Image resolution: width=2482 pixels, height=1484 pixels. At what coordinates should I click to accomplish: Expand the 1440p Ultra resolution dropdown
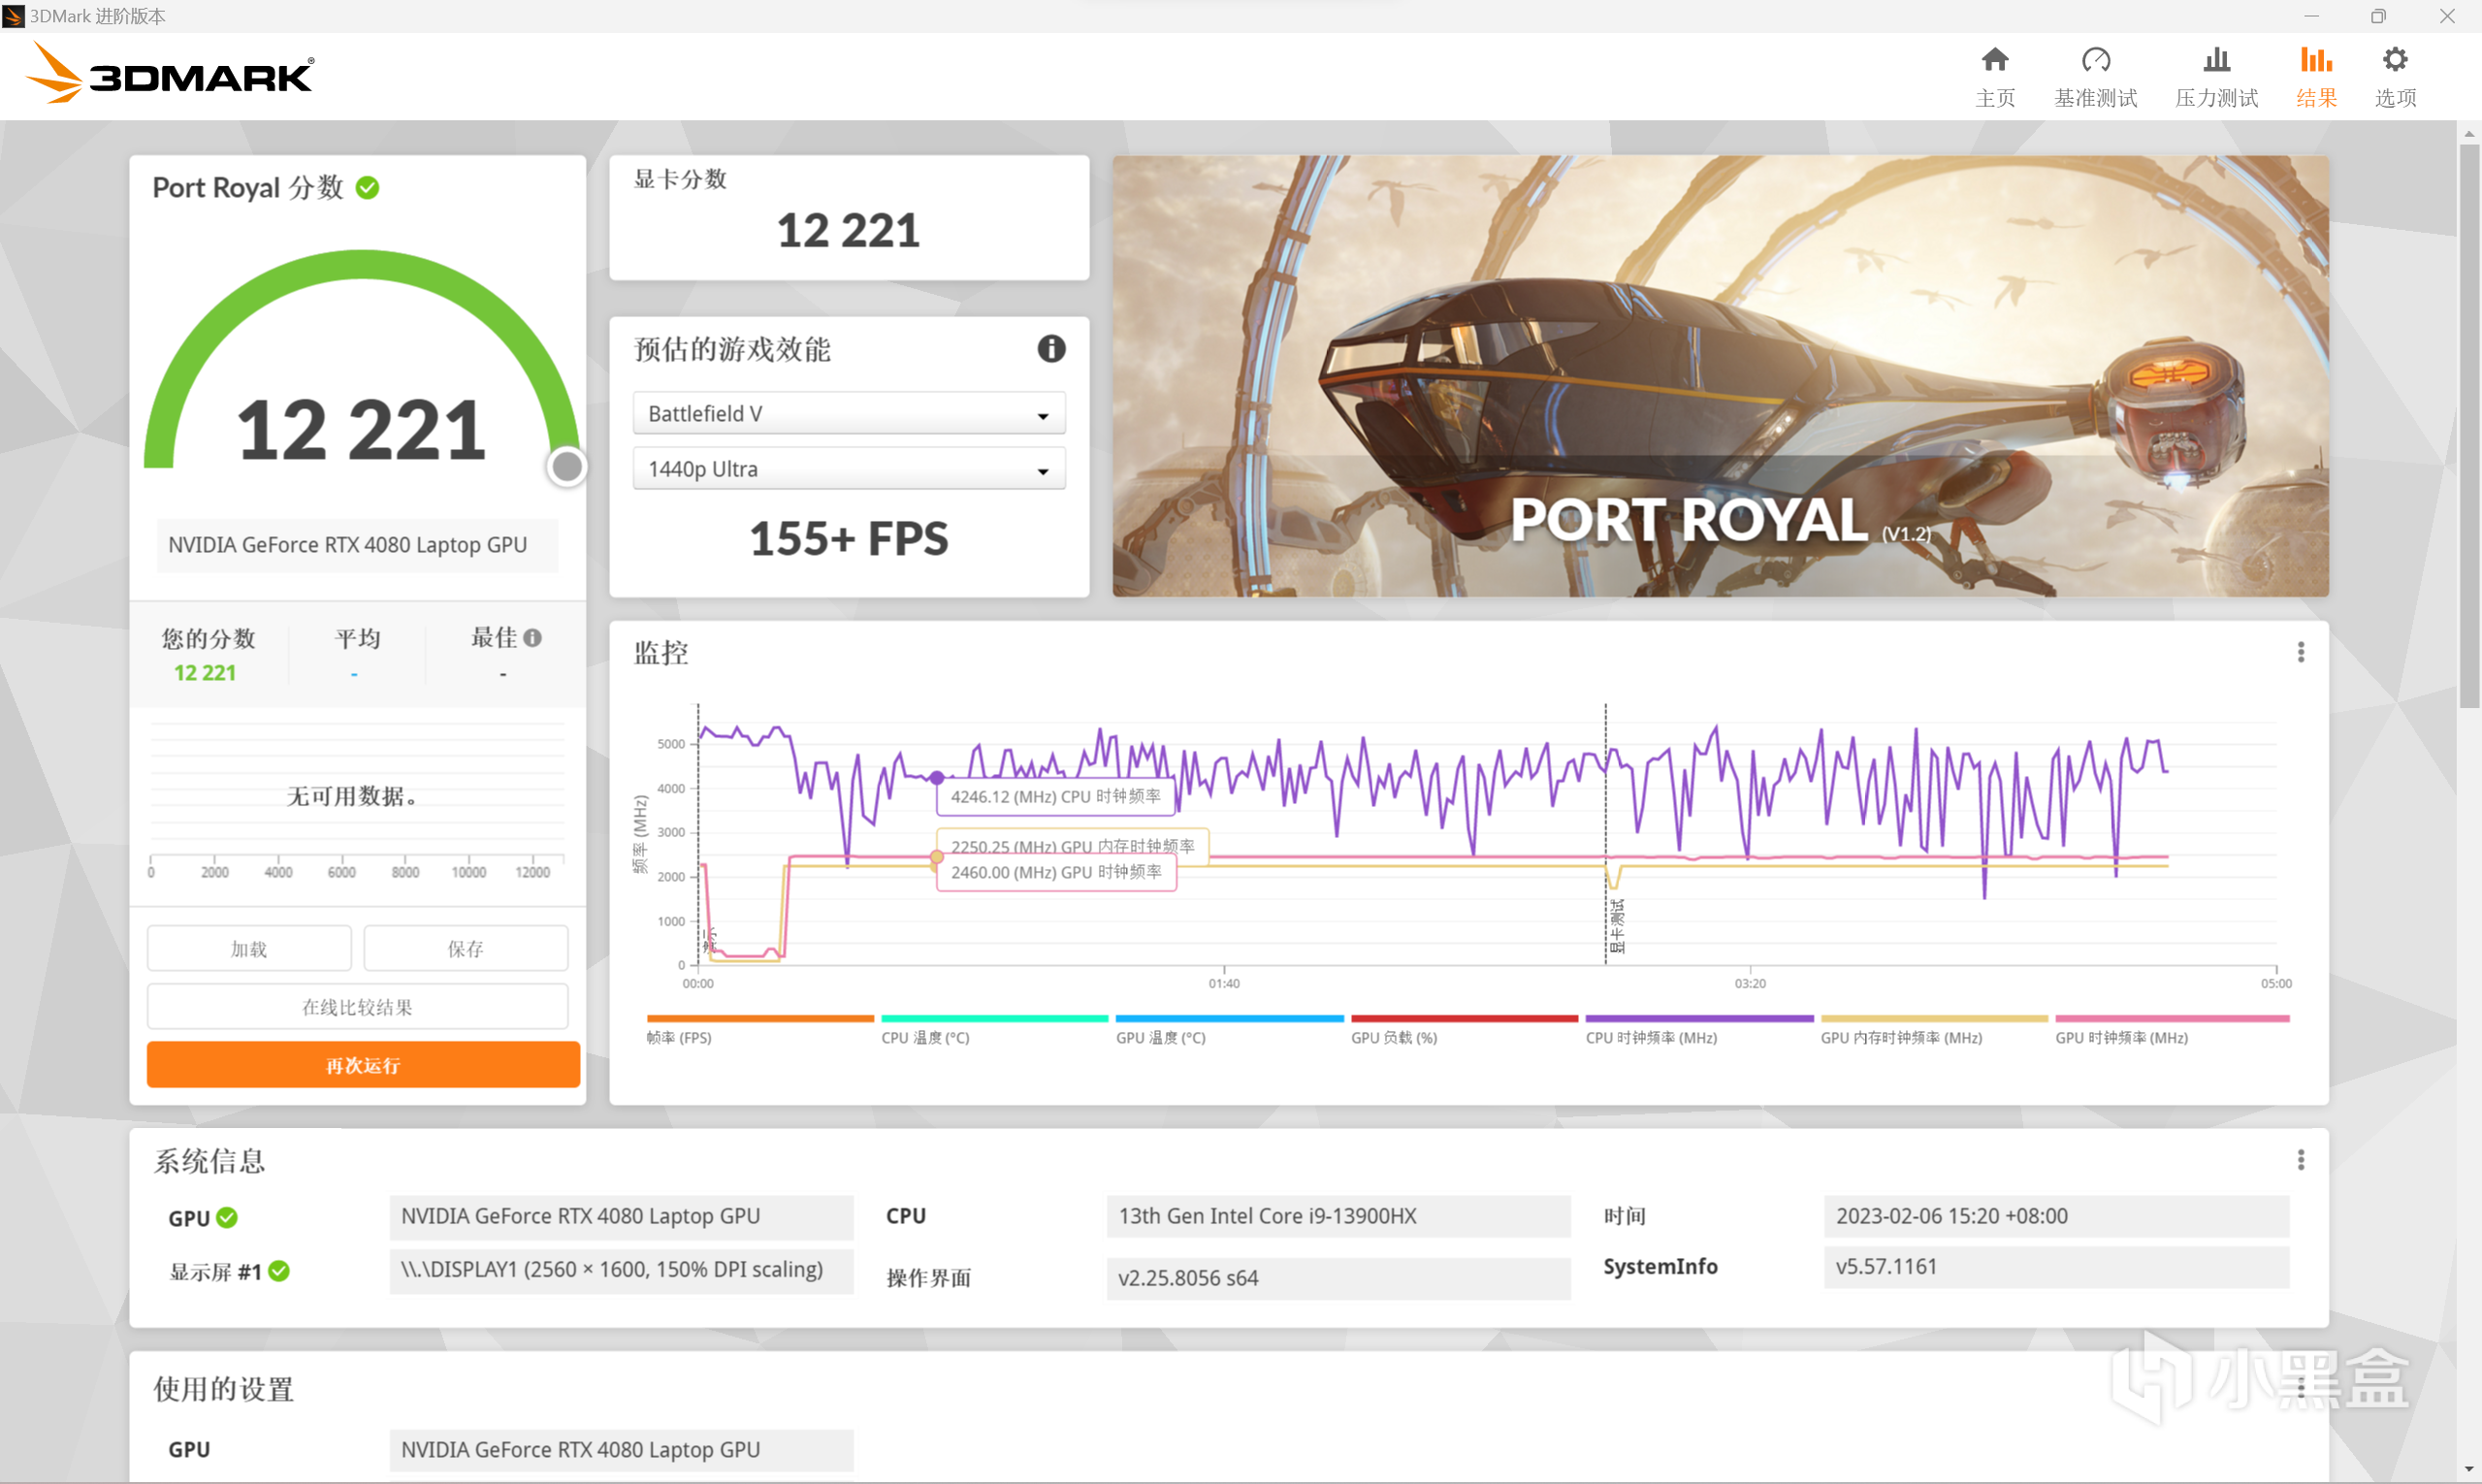tap(848, 468)
